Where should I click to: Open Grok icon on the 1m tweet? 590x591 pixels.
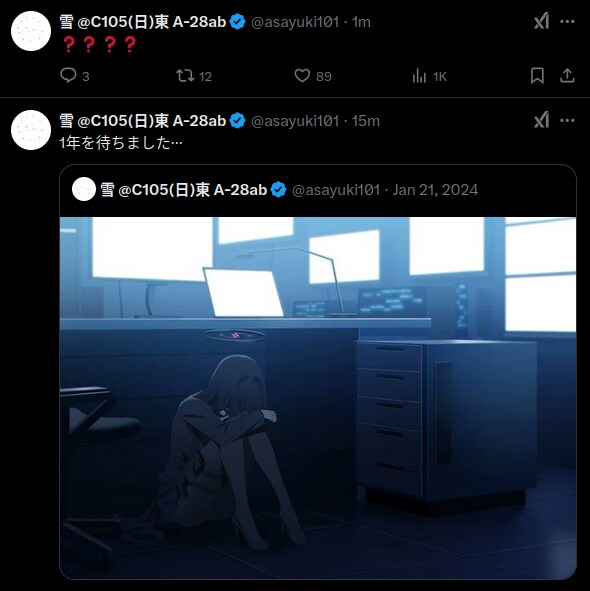pos(541,21)
